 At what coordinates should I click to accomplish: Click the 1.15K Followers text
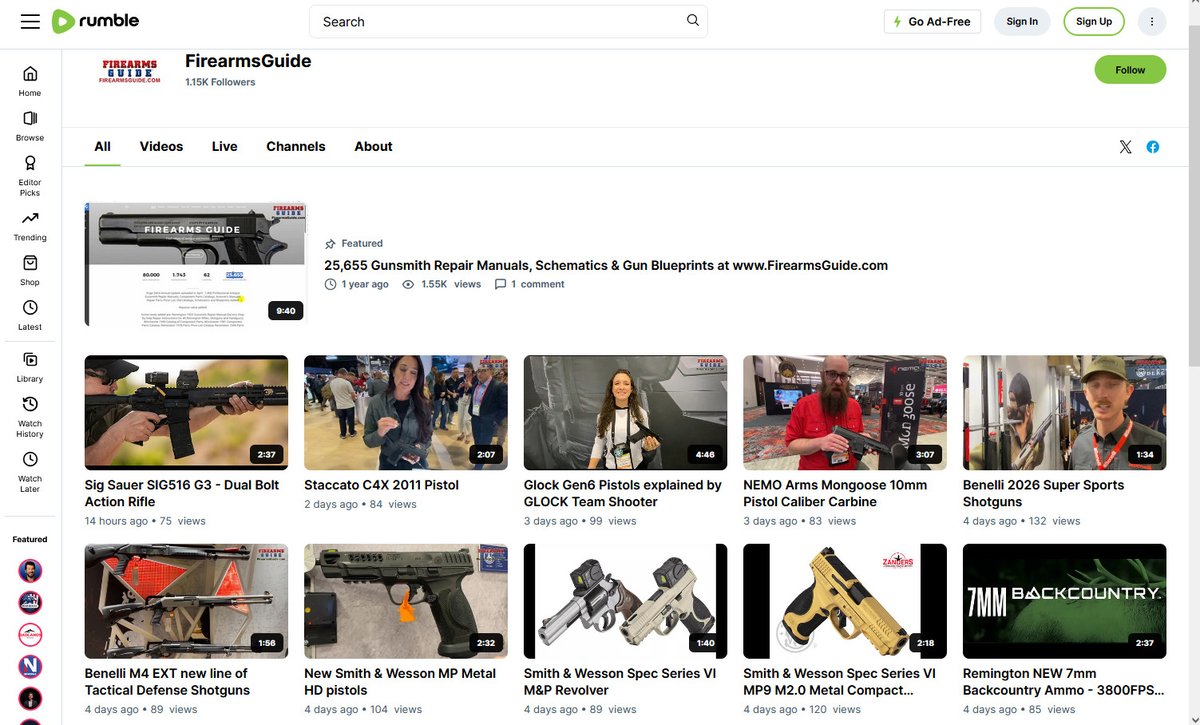[x=220, y=82]
